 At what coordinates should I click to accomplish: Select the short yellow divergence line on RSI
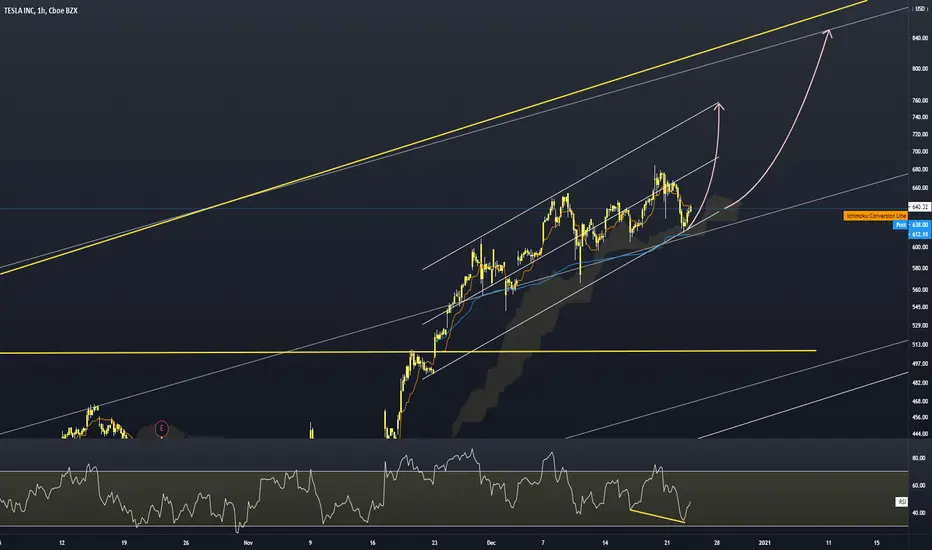[x=657, y=516]
